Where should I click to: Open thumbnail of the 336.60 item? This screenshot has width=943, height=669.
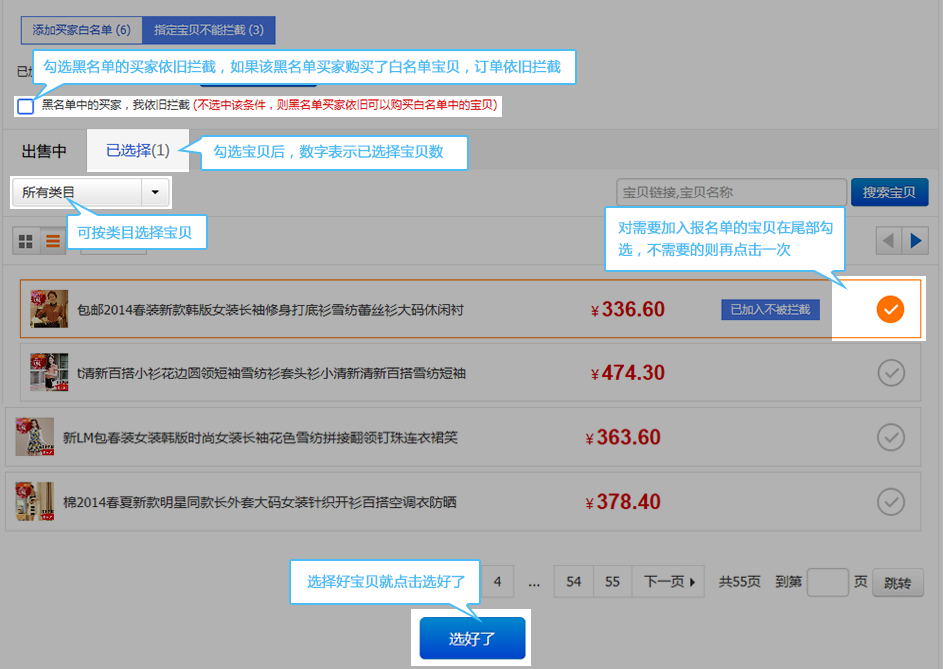(49, 309)
